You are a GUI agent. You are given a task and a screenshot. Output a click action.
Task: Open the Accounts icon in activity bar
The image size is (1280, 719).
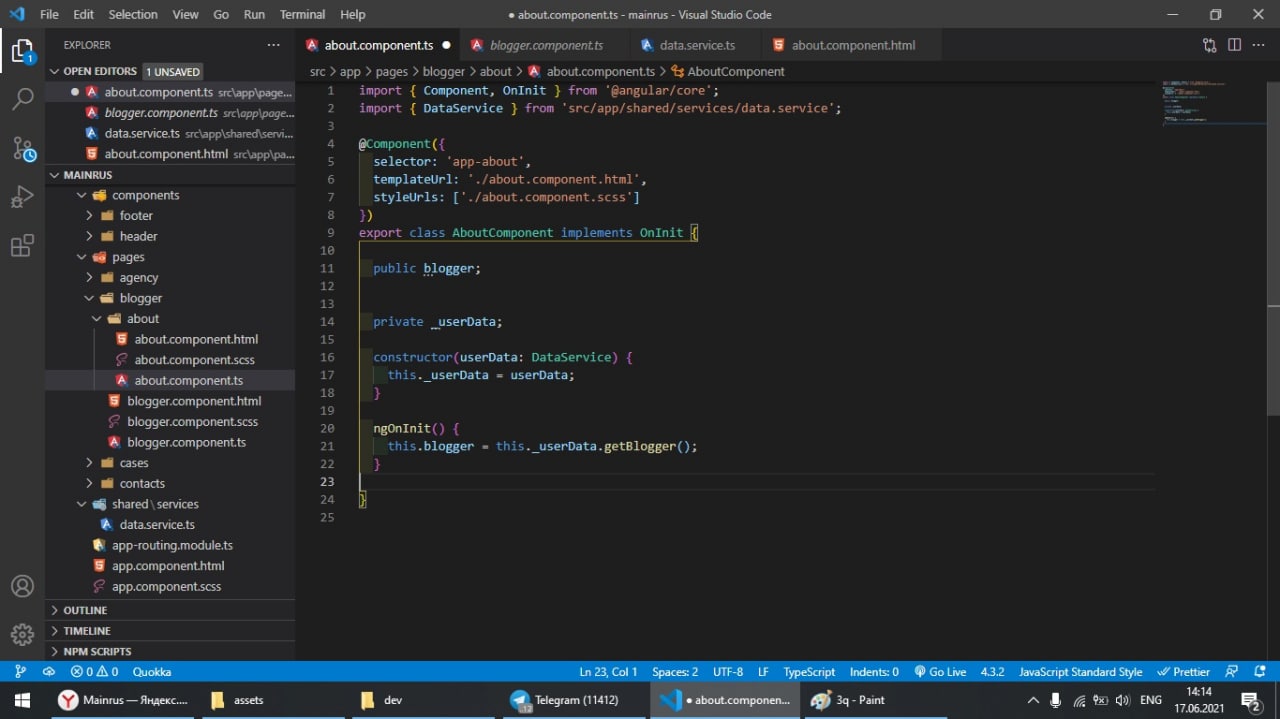tap(22, 586)
